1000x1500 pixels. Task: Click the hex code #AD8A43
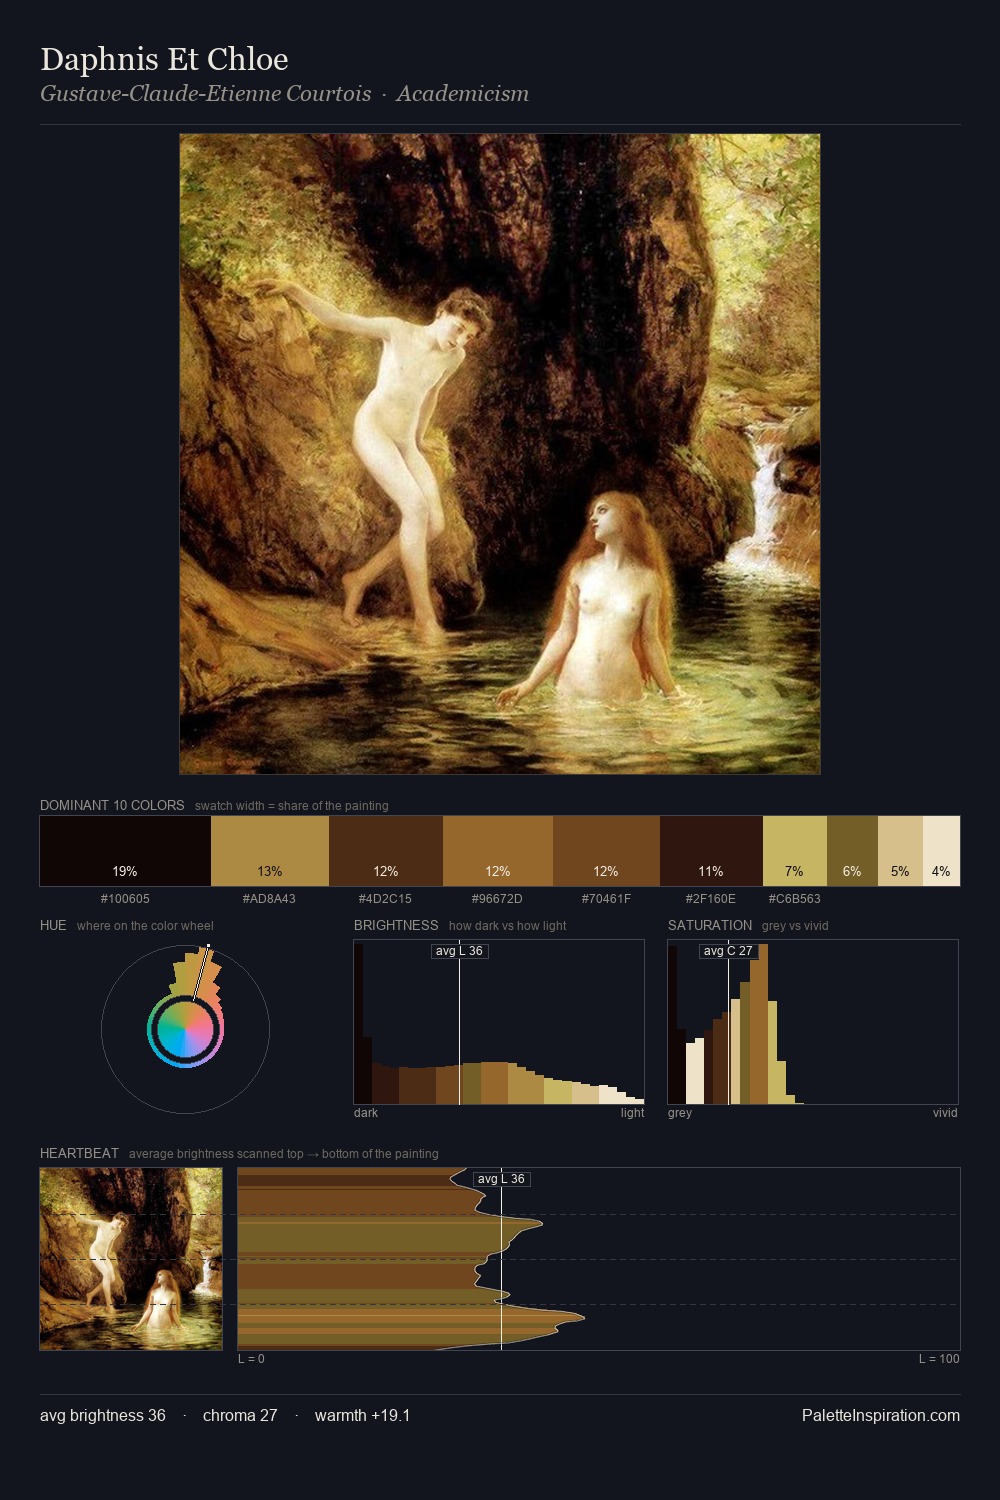click(x=269, y=899)
